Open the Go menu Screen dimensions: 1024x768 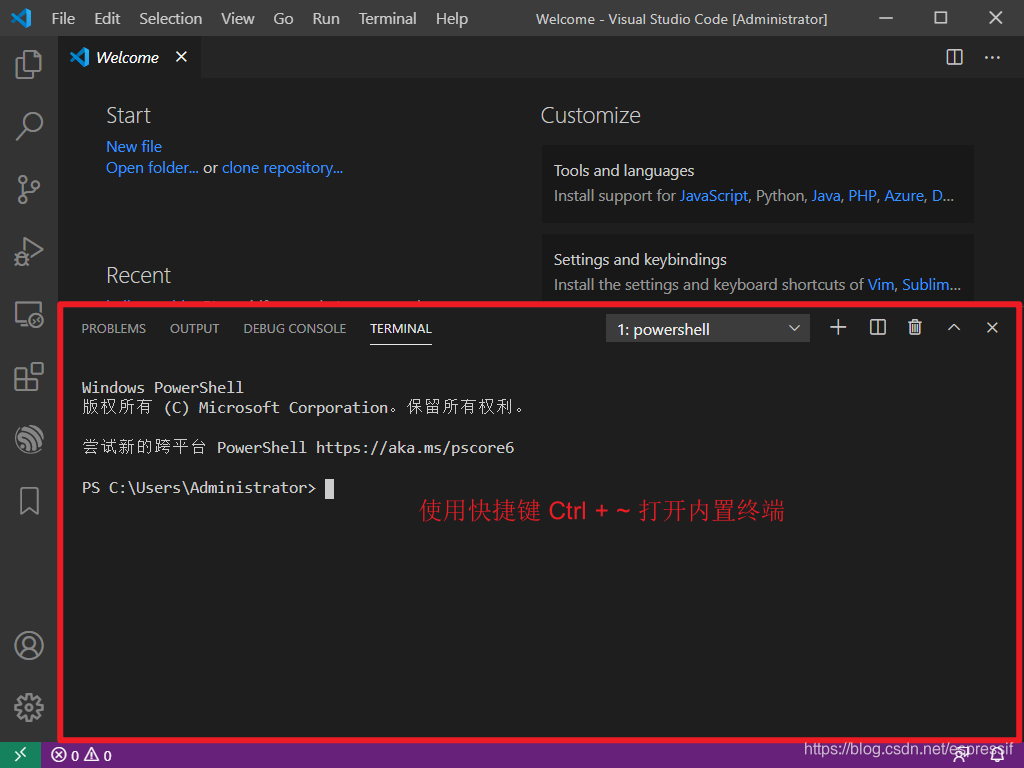pyautogui.click(x=283, y=19)
